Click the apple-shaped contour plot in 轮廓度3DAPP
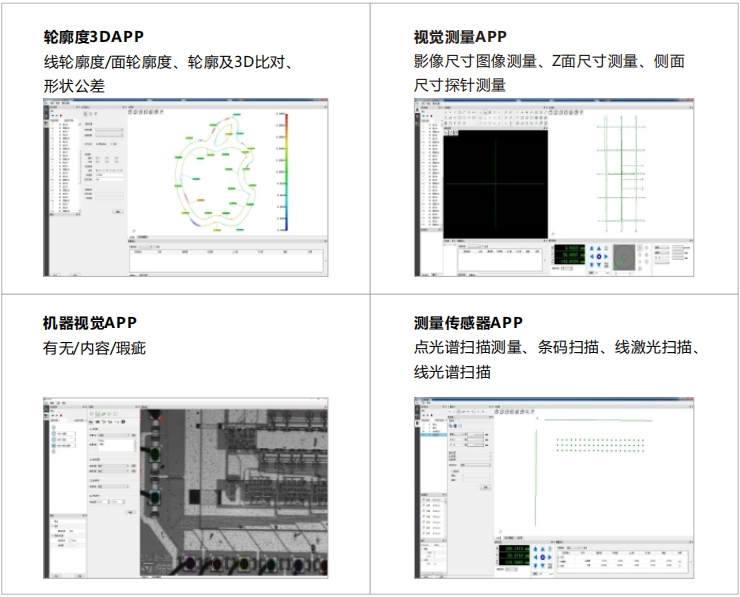This screenshot has height=597, width=740. pyautogui.click(x=216, y=172)
